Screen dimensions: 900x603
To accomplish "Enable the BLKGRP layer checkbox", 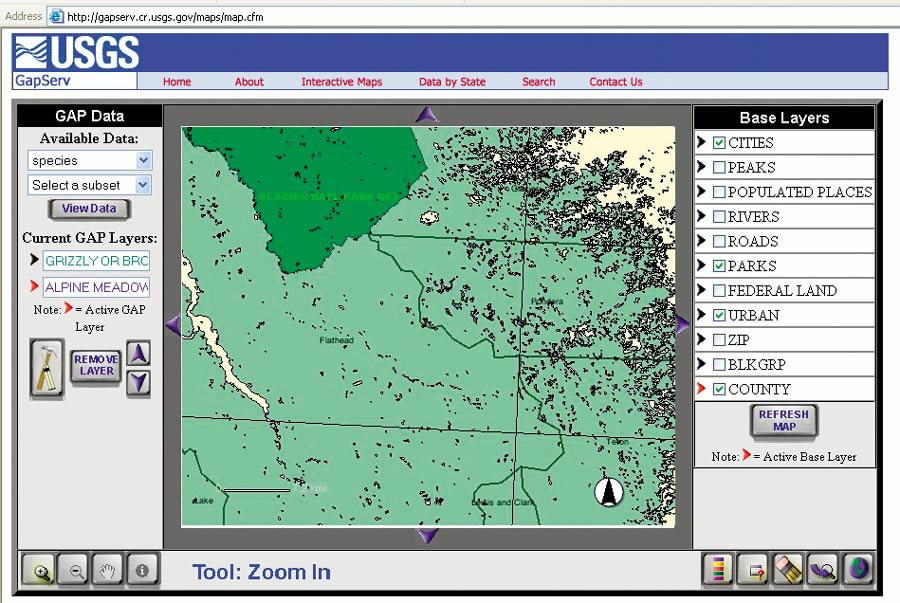I will click(x=719, y=364).
